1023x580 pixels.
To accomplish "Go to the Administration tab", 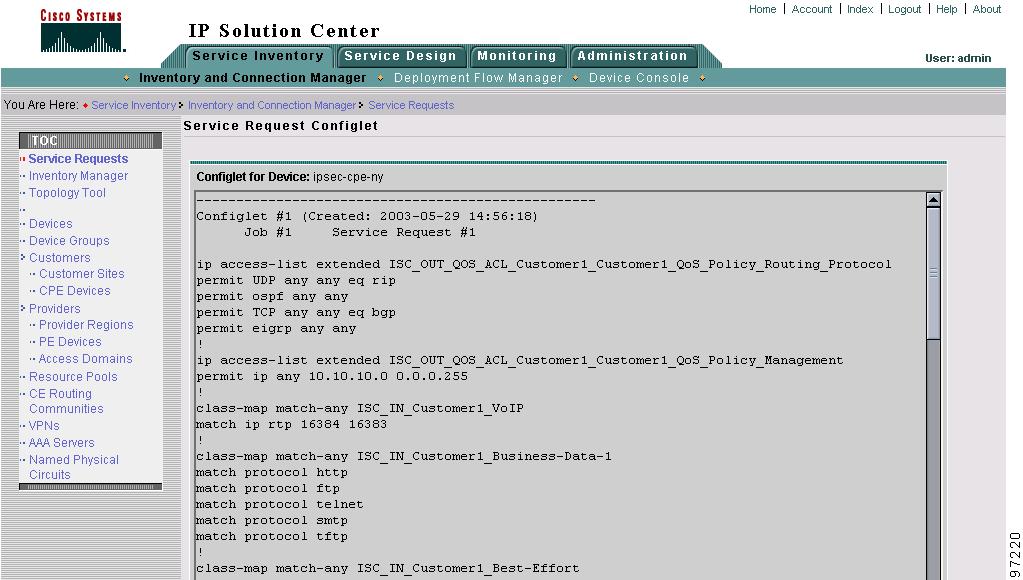I will [x=632, y=56].
